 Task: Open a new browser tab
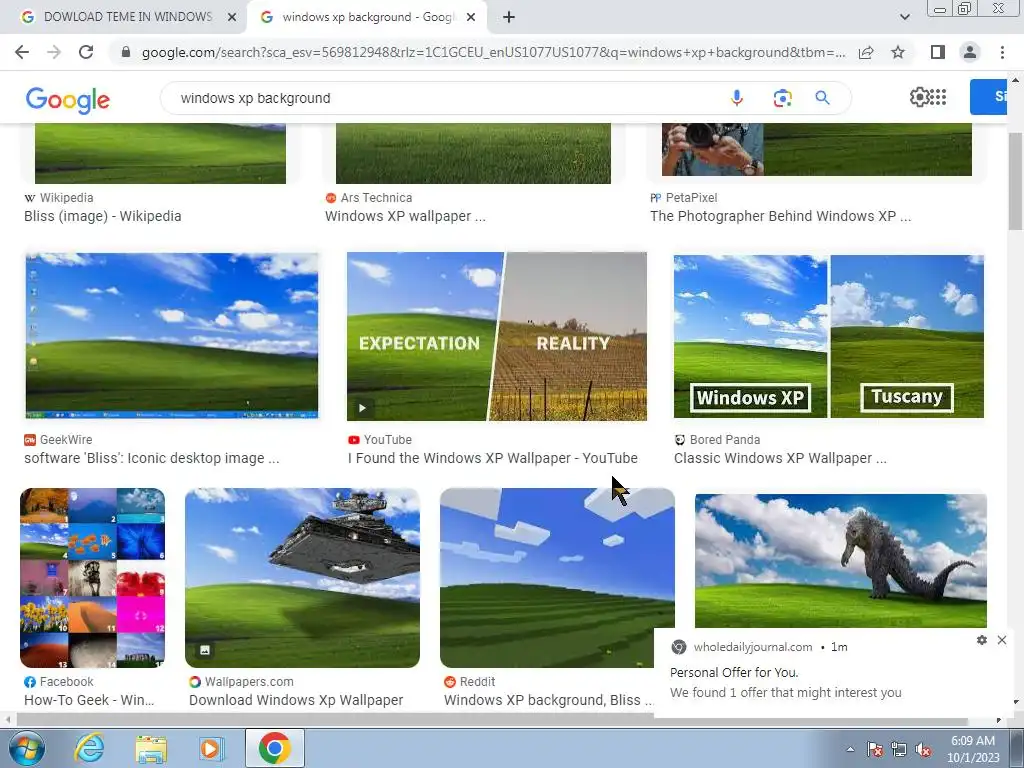click(x=509, y=17)
